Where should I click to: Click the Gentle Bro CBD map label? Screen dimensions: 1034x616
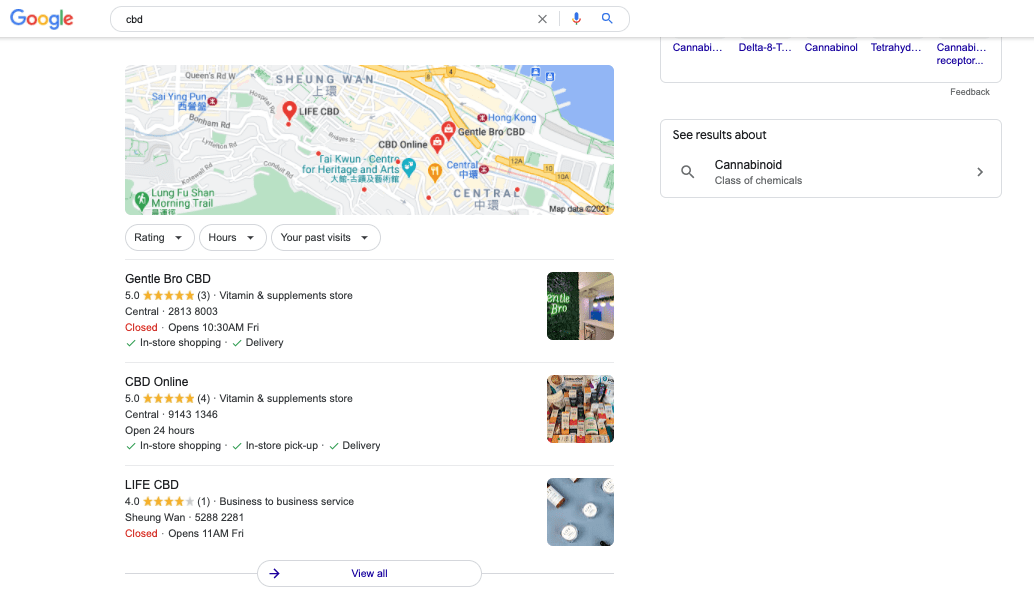(491, 132)
